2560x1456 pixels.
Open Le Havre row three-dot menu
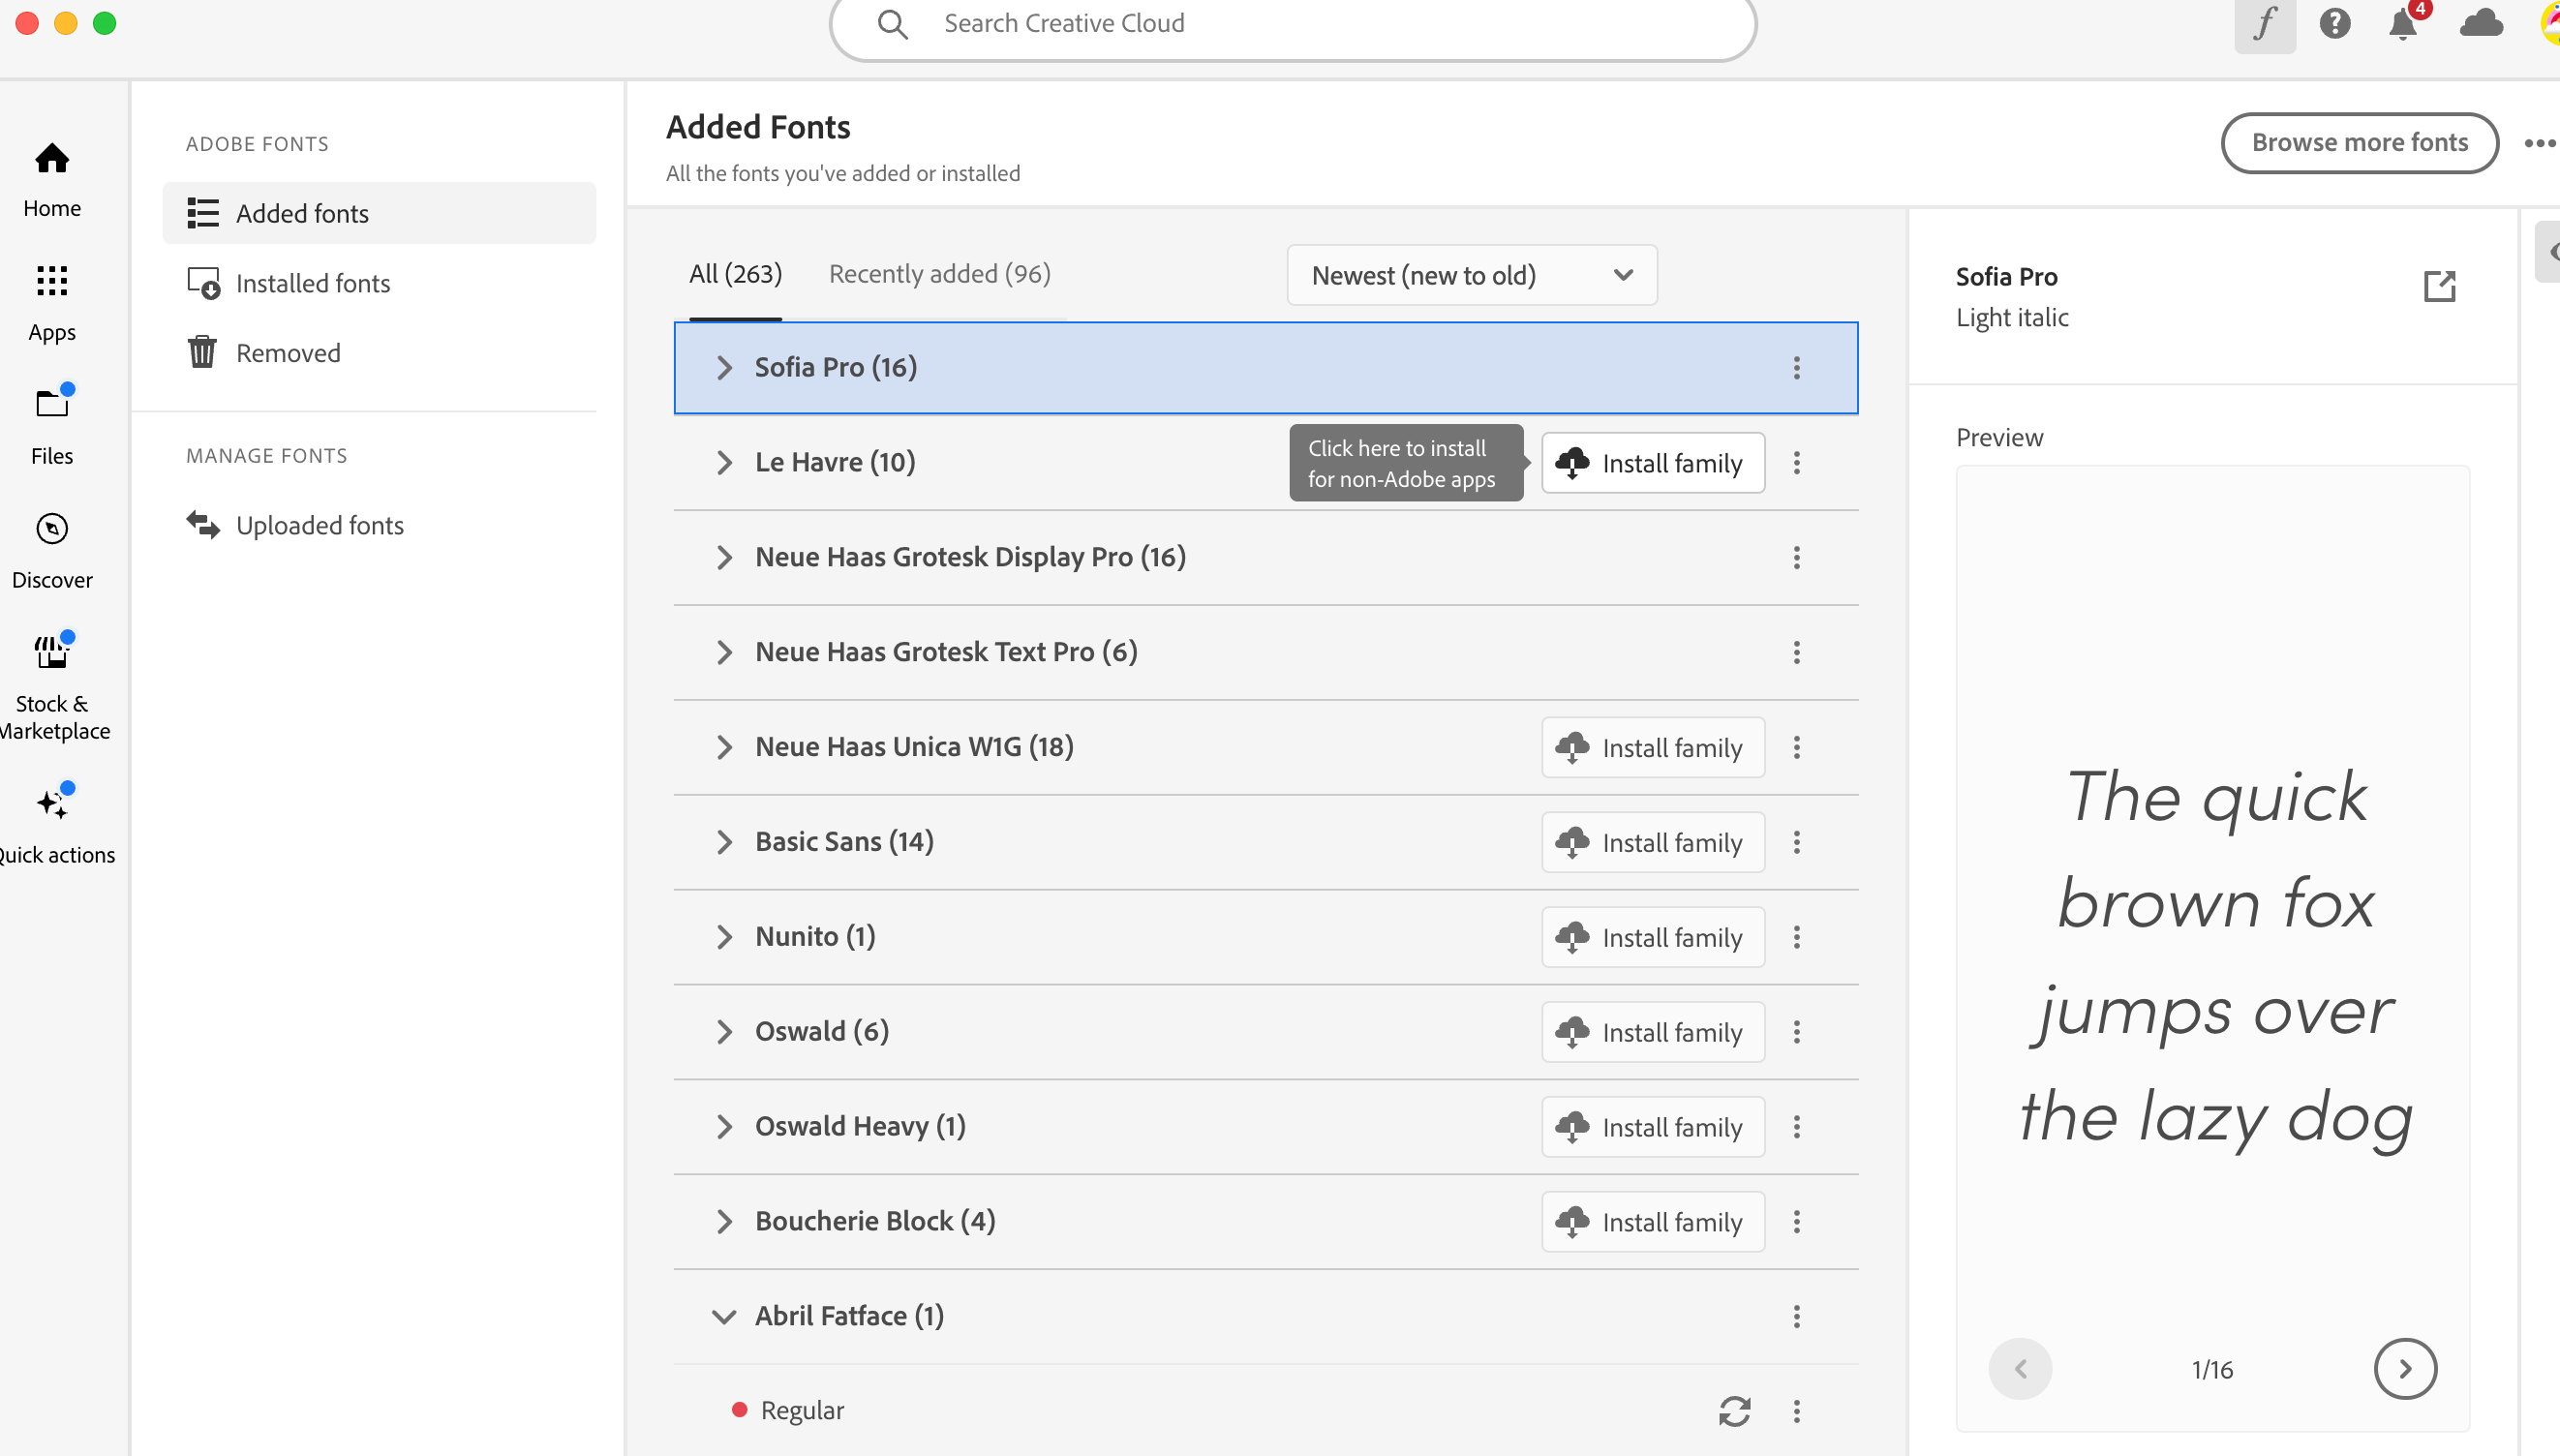point(1797,463)
